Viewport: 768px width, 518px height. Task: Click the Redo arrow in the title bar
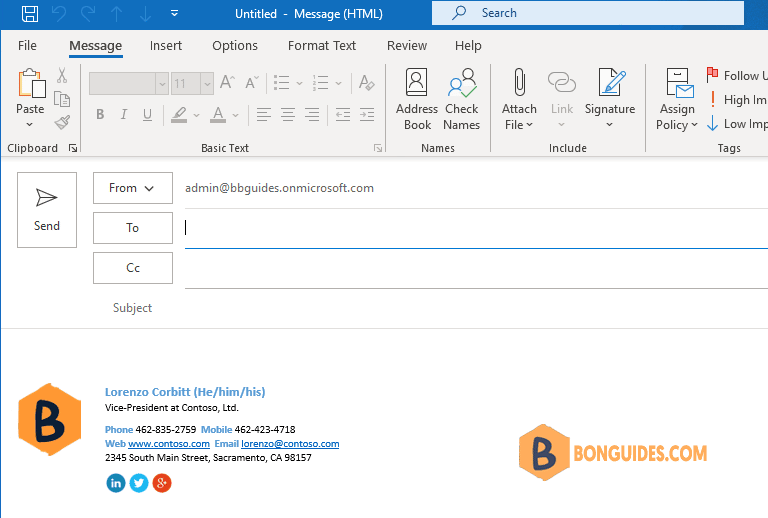pos(88,14)
